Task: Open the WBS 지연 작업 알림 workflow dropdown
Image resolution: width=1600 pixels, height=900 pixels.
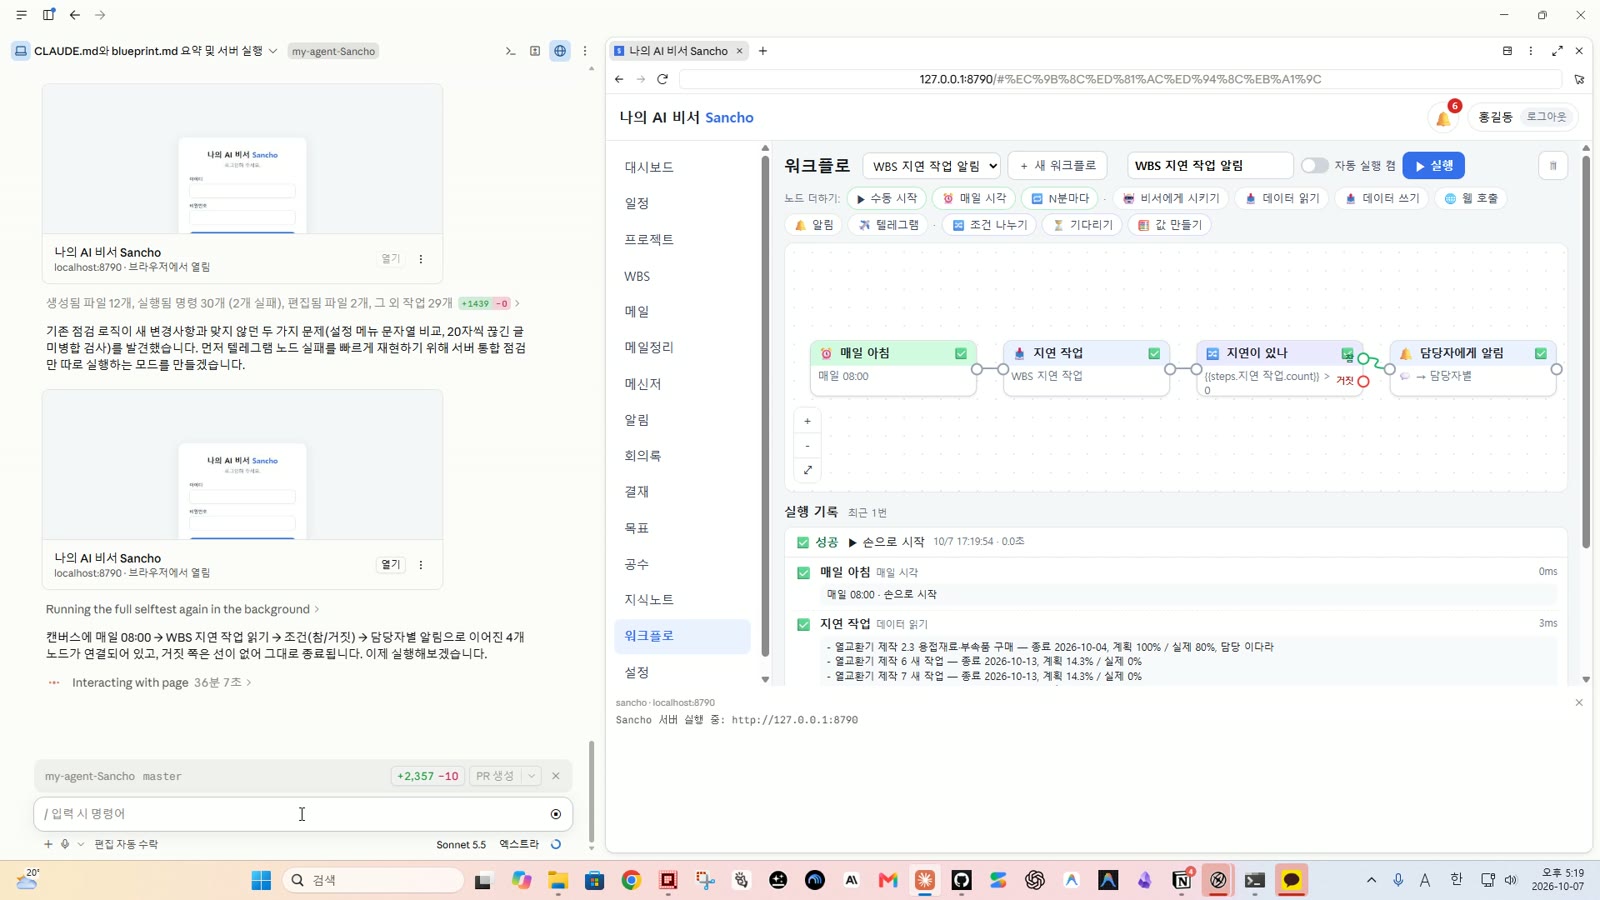Action: coord(932,166)
